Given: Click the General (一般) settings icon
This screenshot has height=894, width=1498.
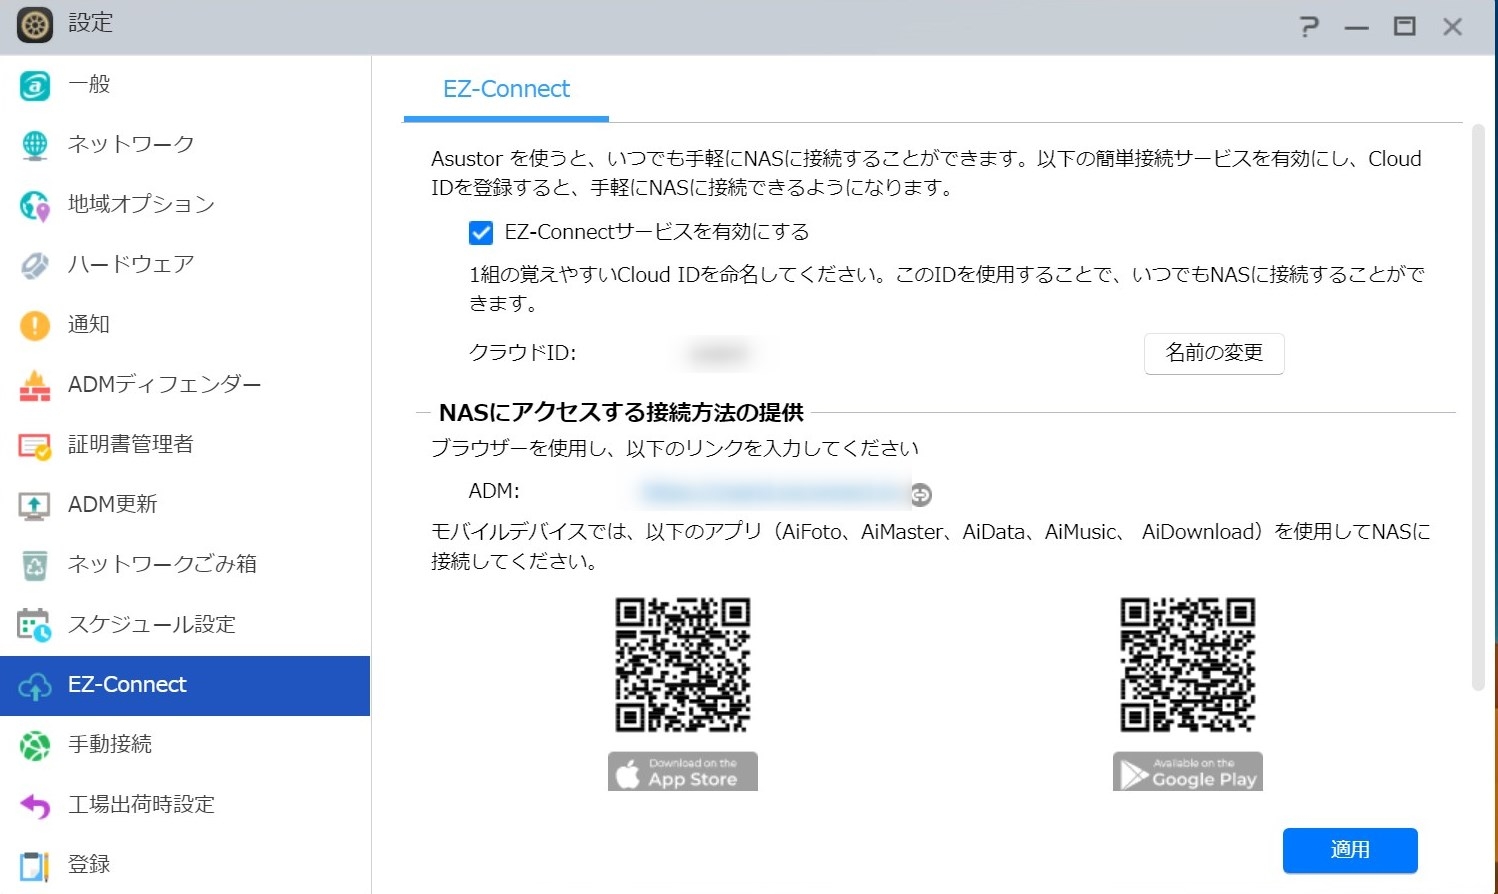Looking at the screenshot, I should [35, 86].
